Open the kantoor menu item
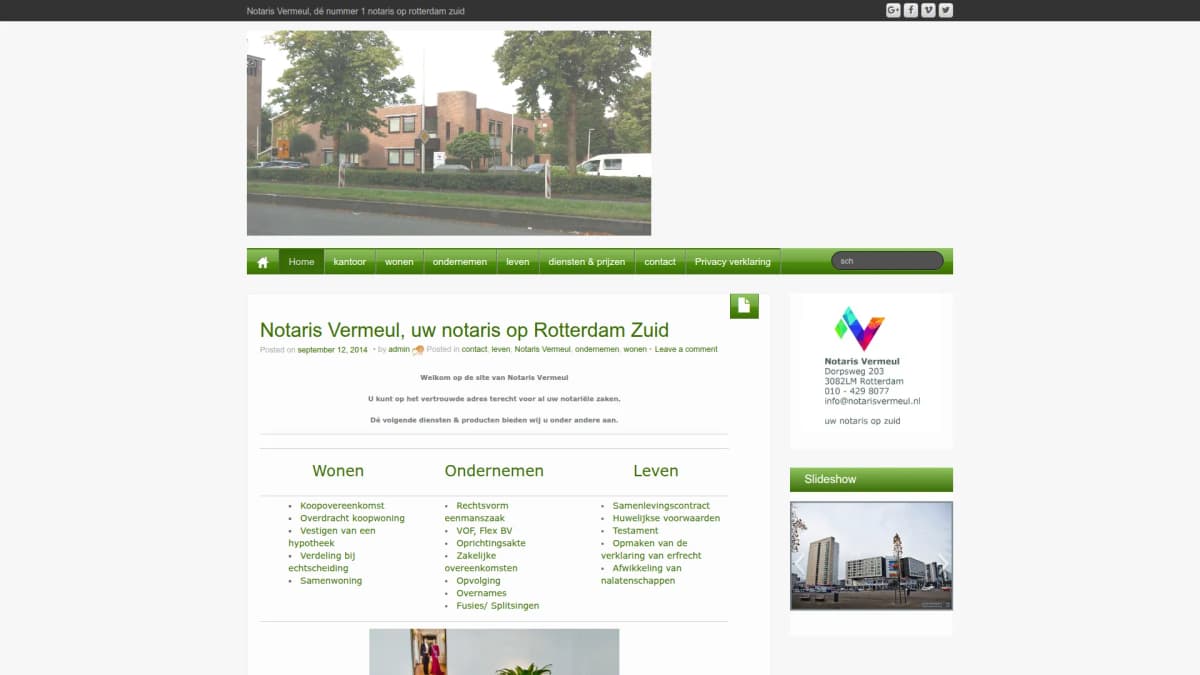 point(349,261)
